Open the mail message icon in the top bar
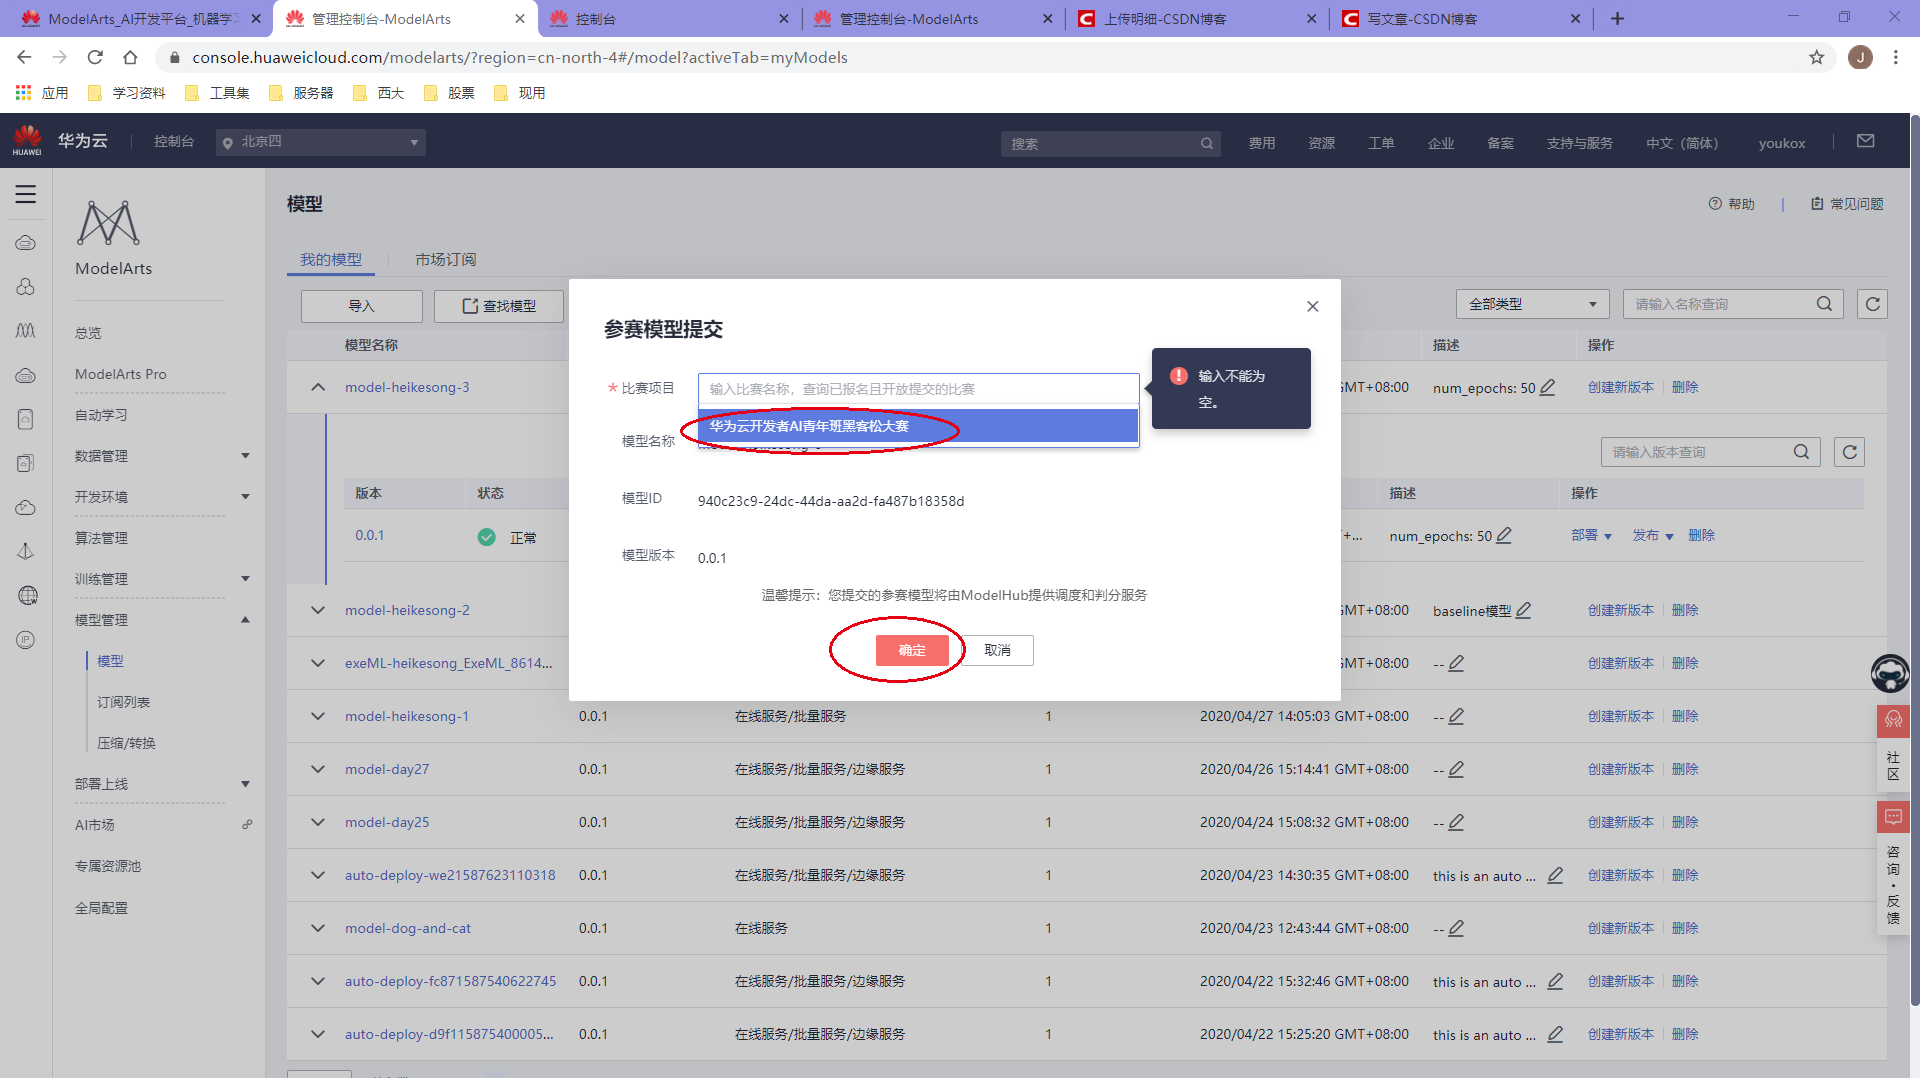Image resolution: width=1920 pixels, height=1078 pixels. pyautogui.click(x=1865, y=141)
